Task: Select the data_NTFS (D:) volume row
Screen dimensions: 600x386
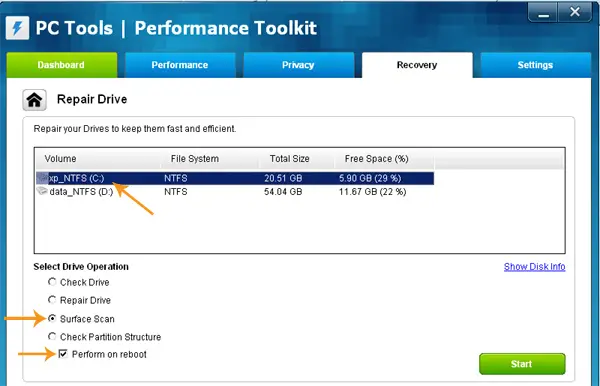Action: [235, 192]
